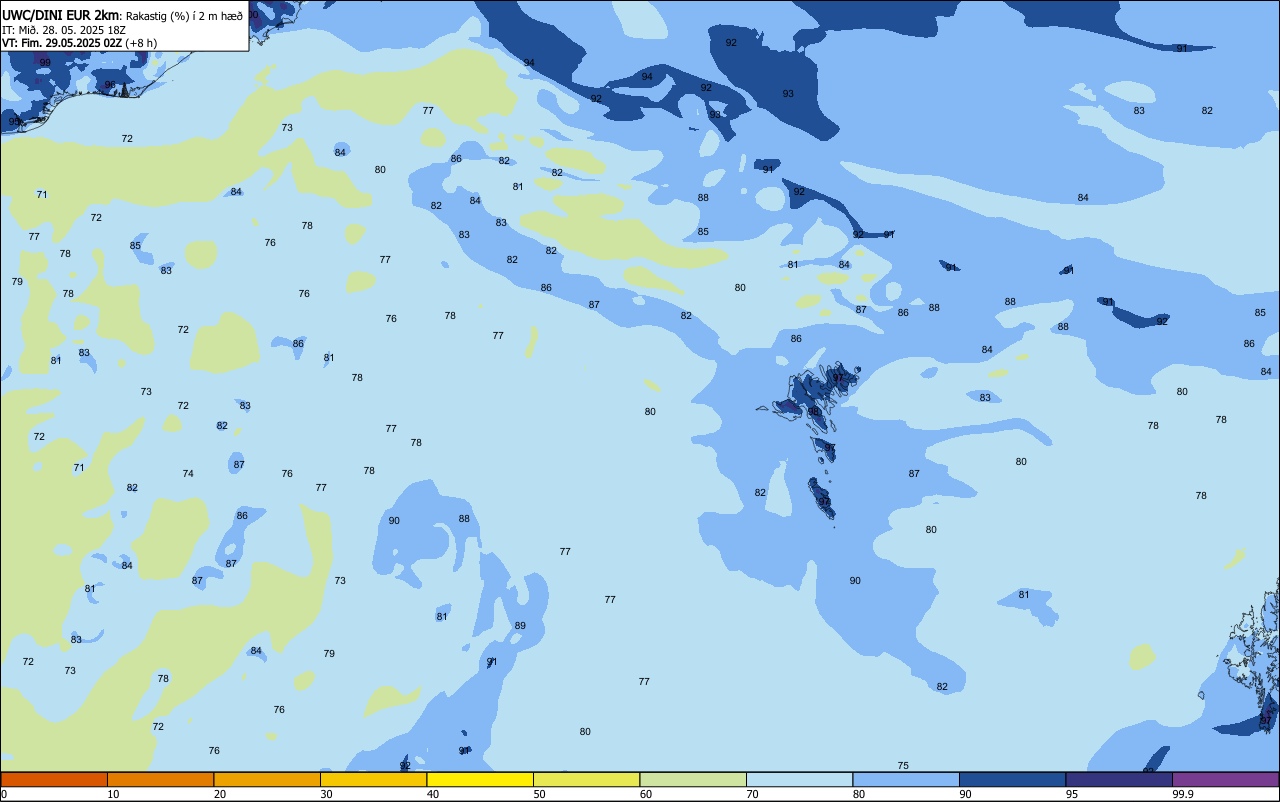
Task: Pick the light blue 70–80 legend swatch
Action: click(800, 779)
